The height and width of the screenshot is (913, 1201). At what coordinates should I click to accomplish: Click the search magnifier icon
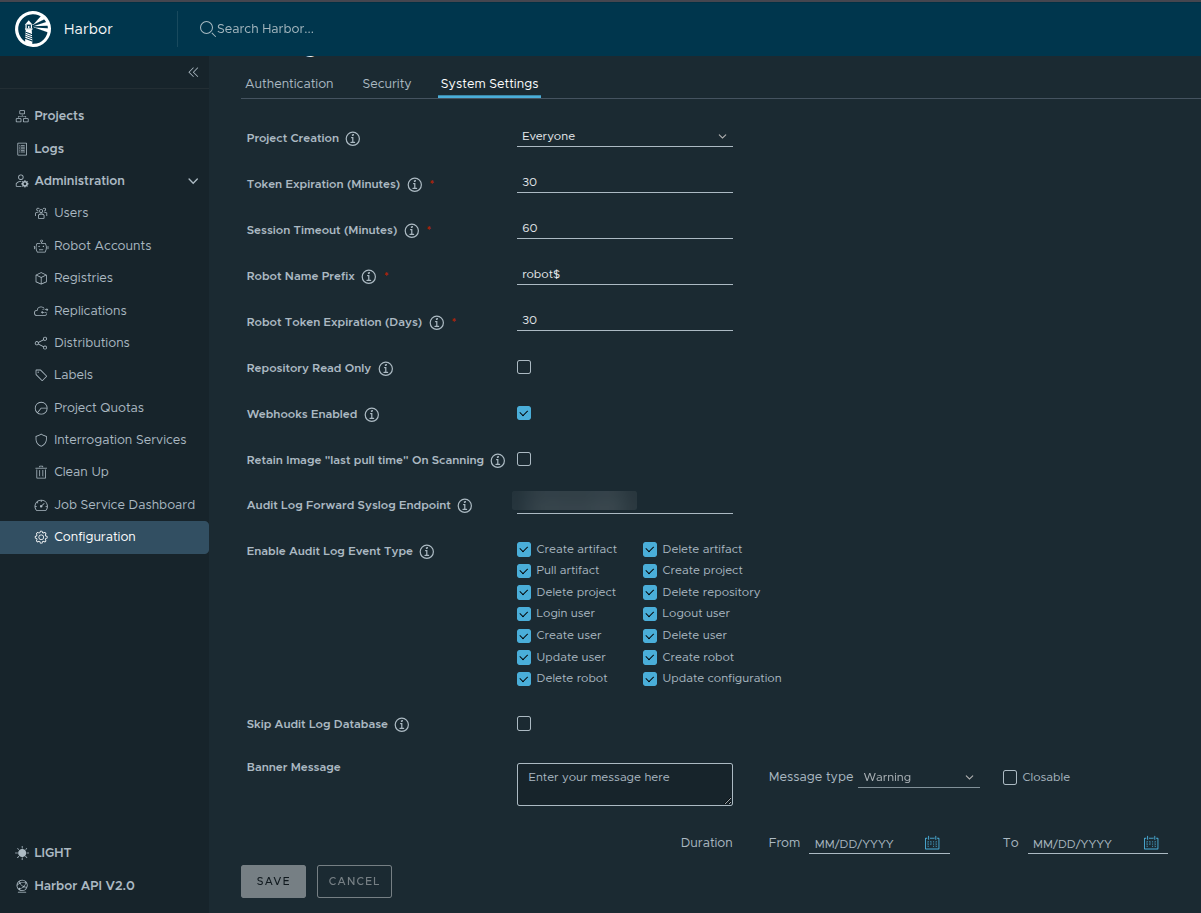pos(207,29)
